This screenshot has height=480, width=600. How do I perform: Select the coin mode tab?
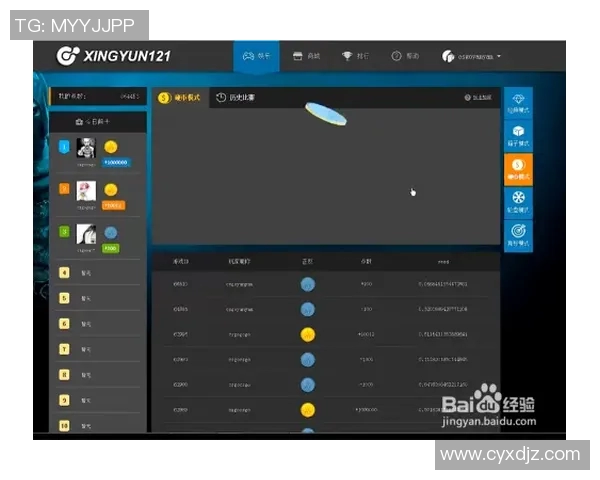(x=179, y=98)
